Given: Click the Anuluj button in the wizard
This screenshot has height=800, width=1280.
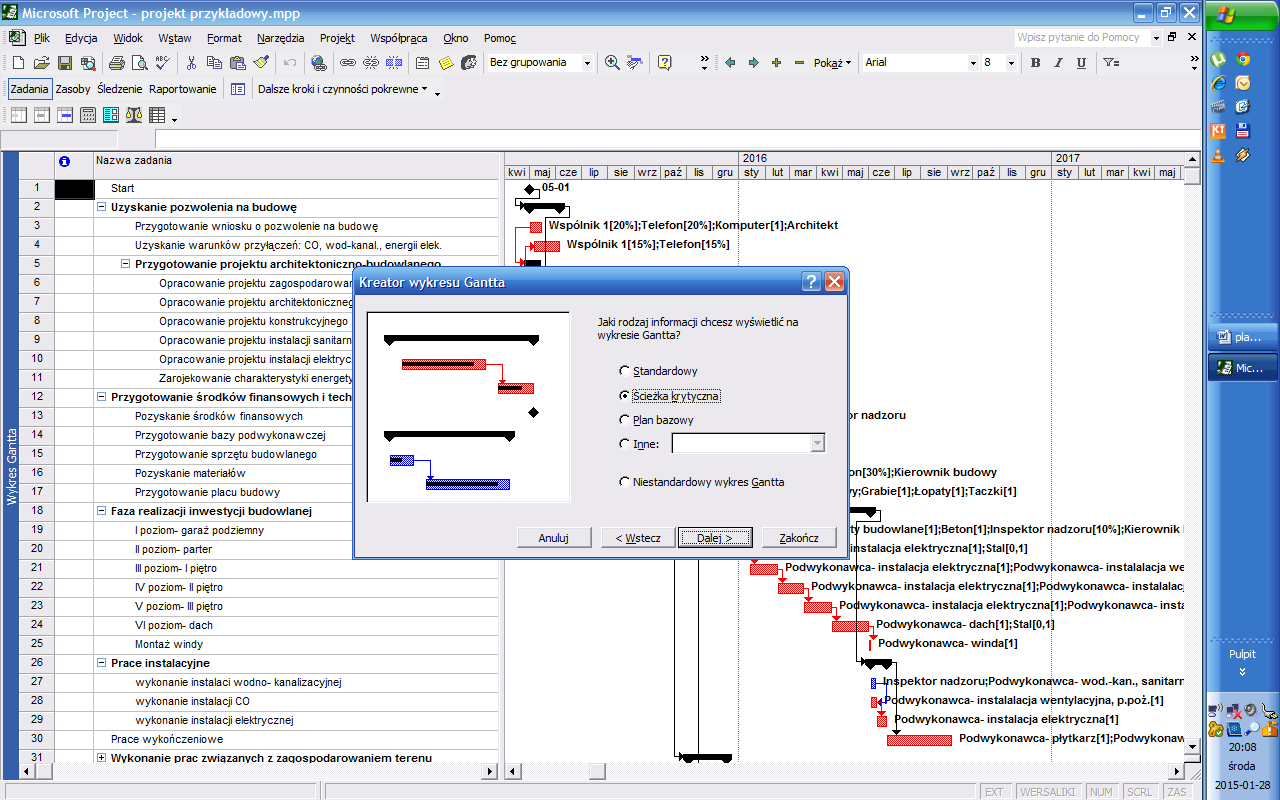Looking at the screenshot, I should click(554, 538).
